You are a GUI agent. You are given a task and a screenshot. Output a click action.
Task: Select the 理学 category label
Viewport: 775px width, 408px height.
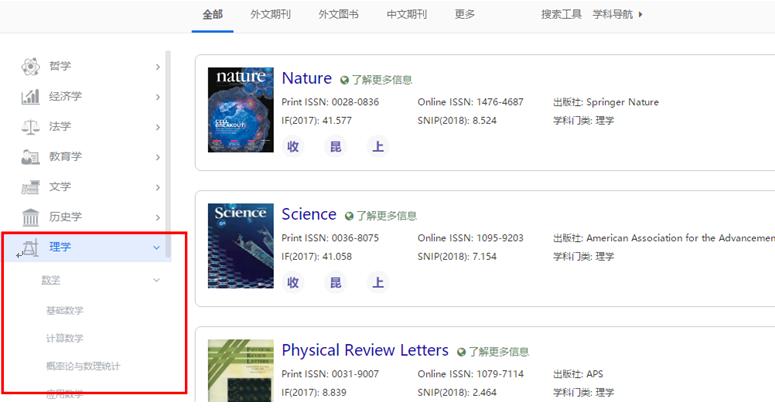60,247
